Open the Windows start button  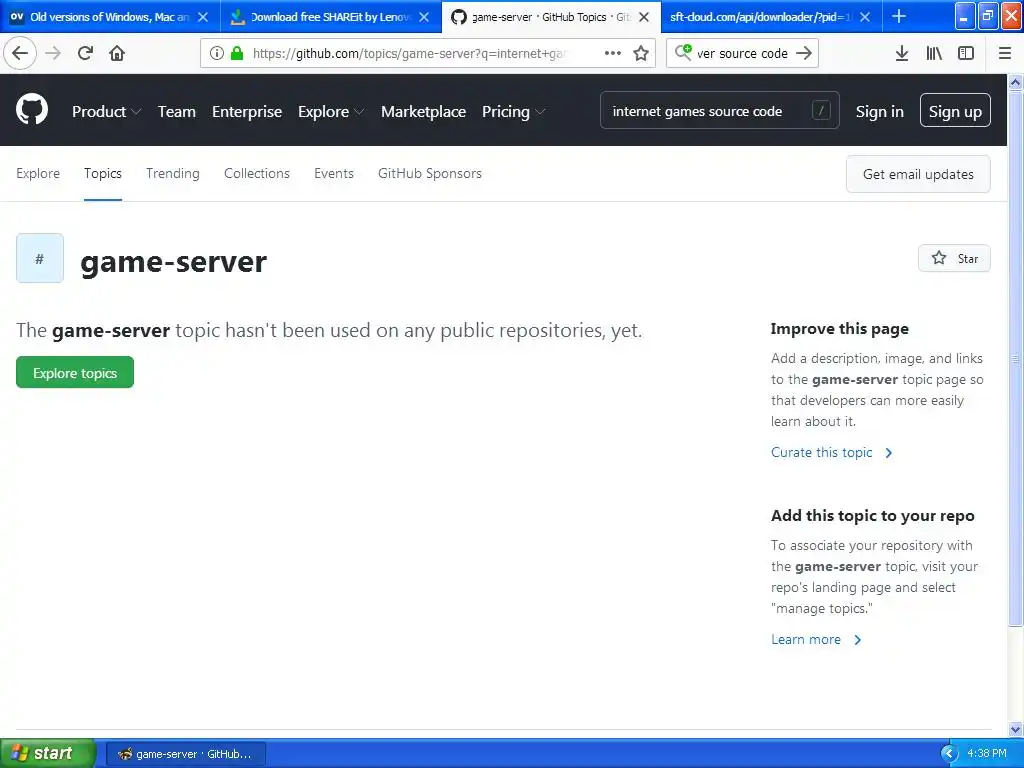48,753
